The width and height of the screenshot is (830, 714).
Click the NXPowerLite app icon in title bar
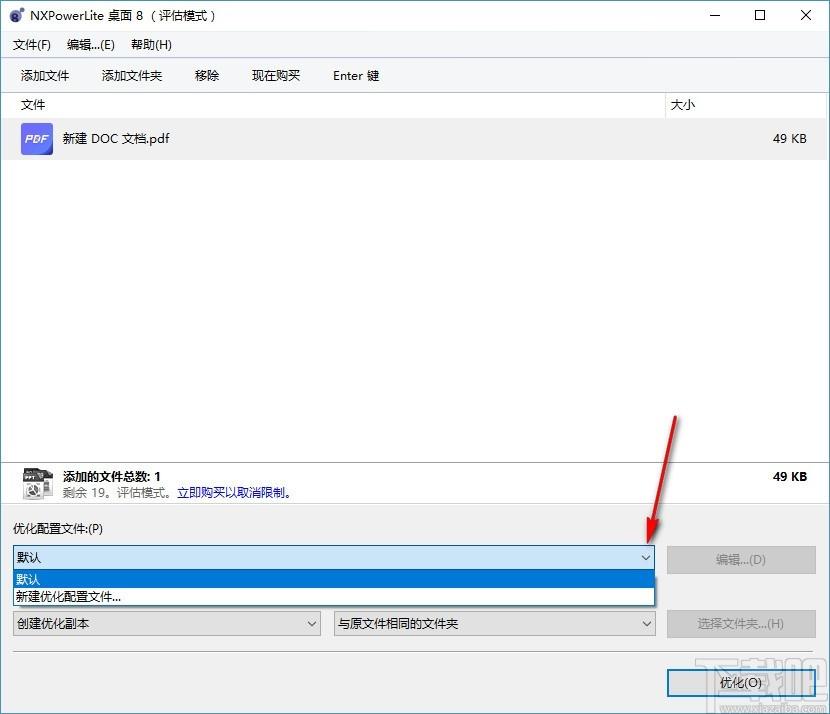16,15
